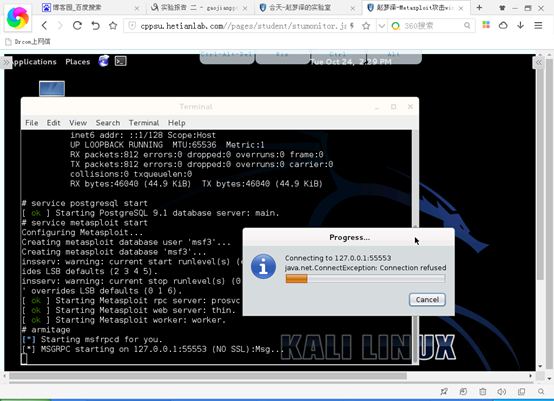Click the armitage command line in the Terminal
The width and height of the screenshot is (554, 401).
coord(46,330)
